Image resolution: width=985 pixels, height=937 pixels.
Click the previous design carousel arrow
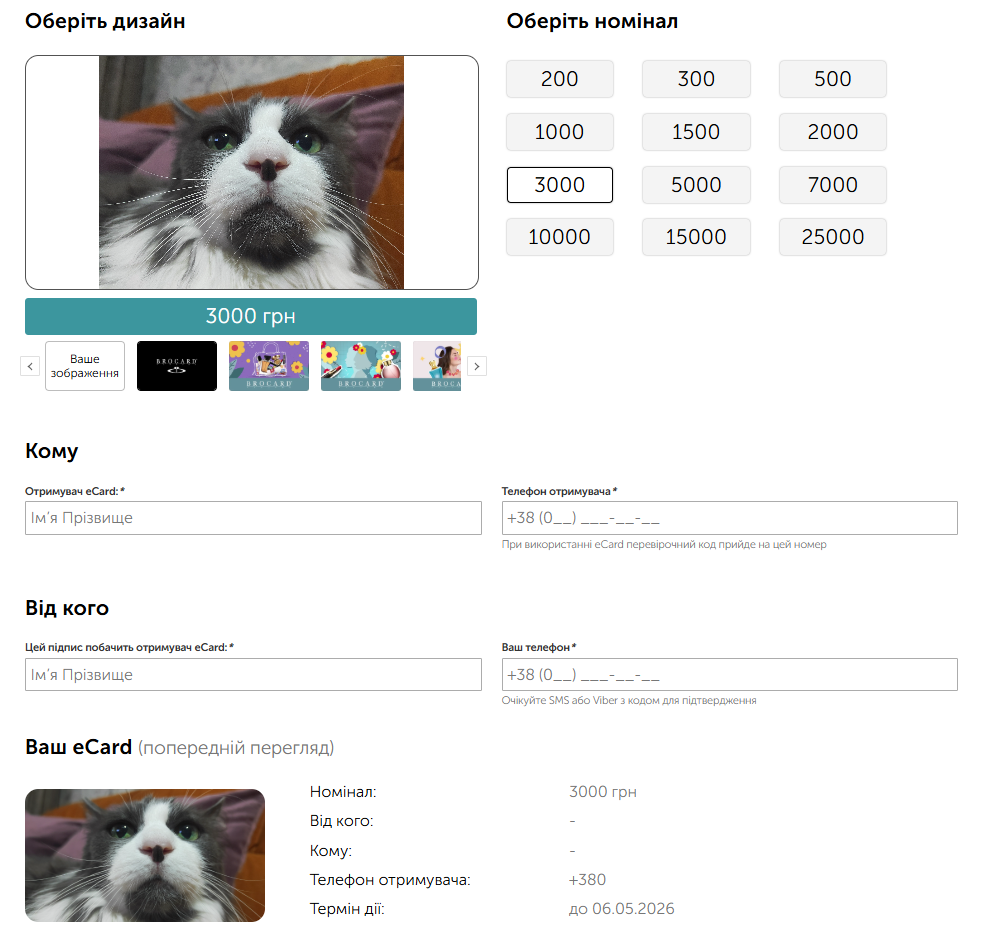[30, 366]
